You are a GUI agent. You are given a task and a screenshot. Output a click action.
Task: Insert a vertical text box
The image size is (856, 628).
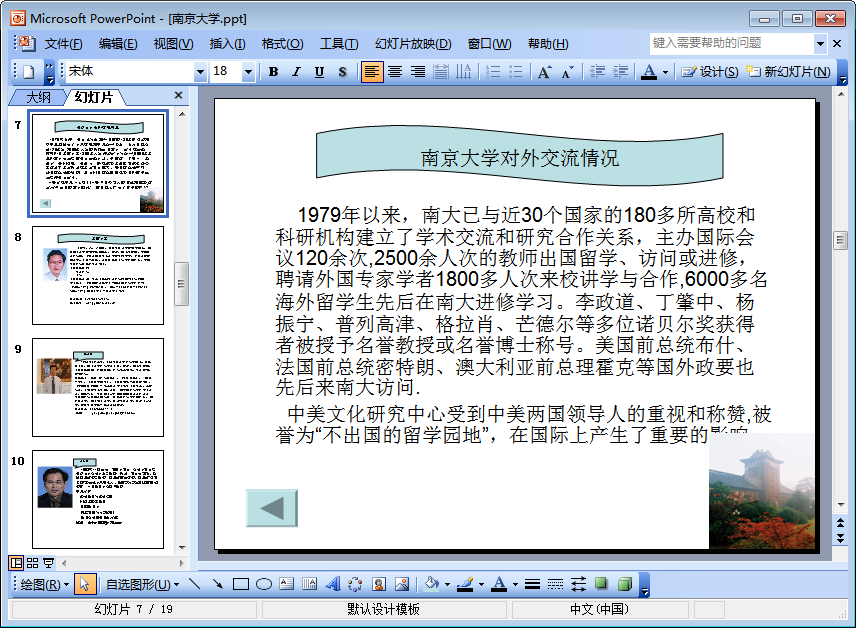[x=310, y=584]
